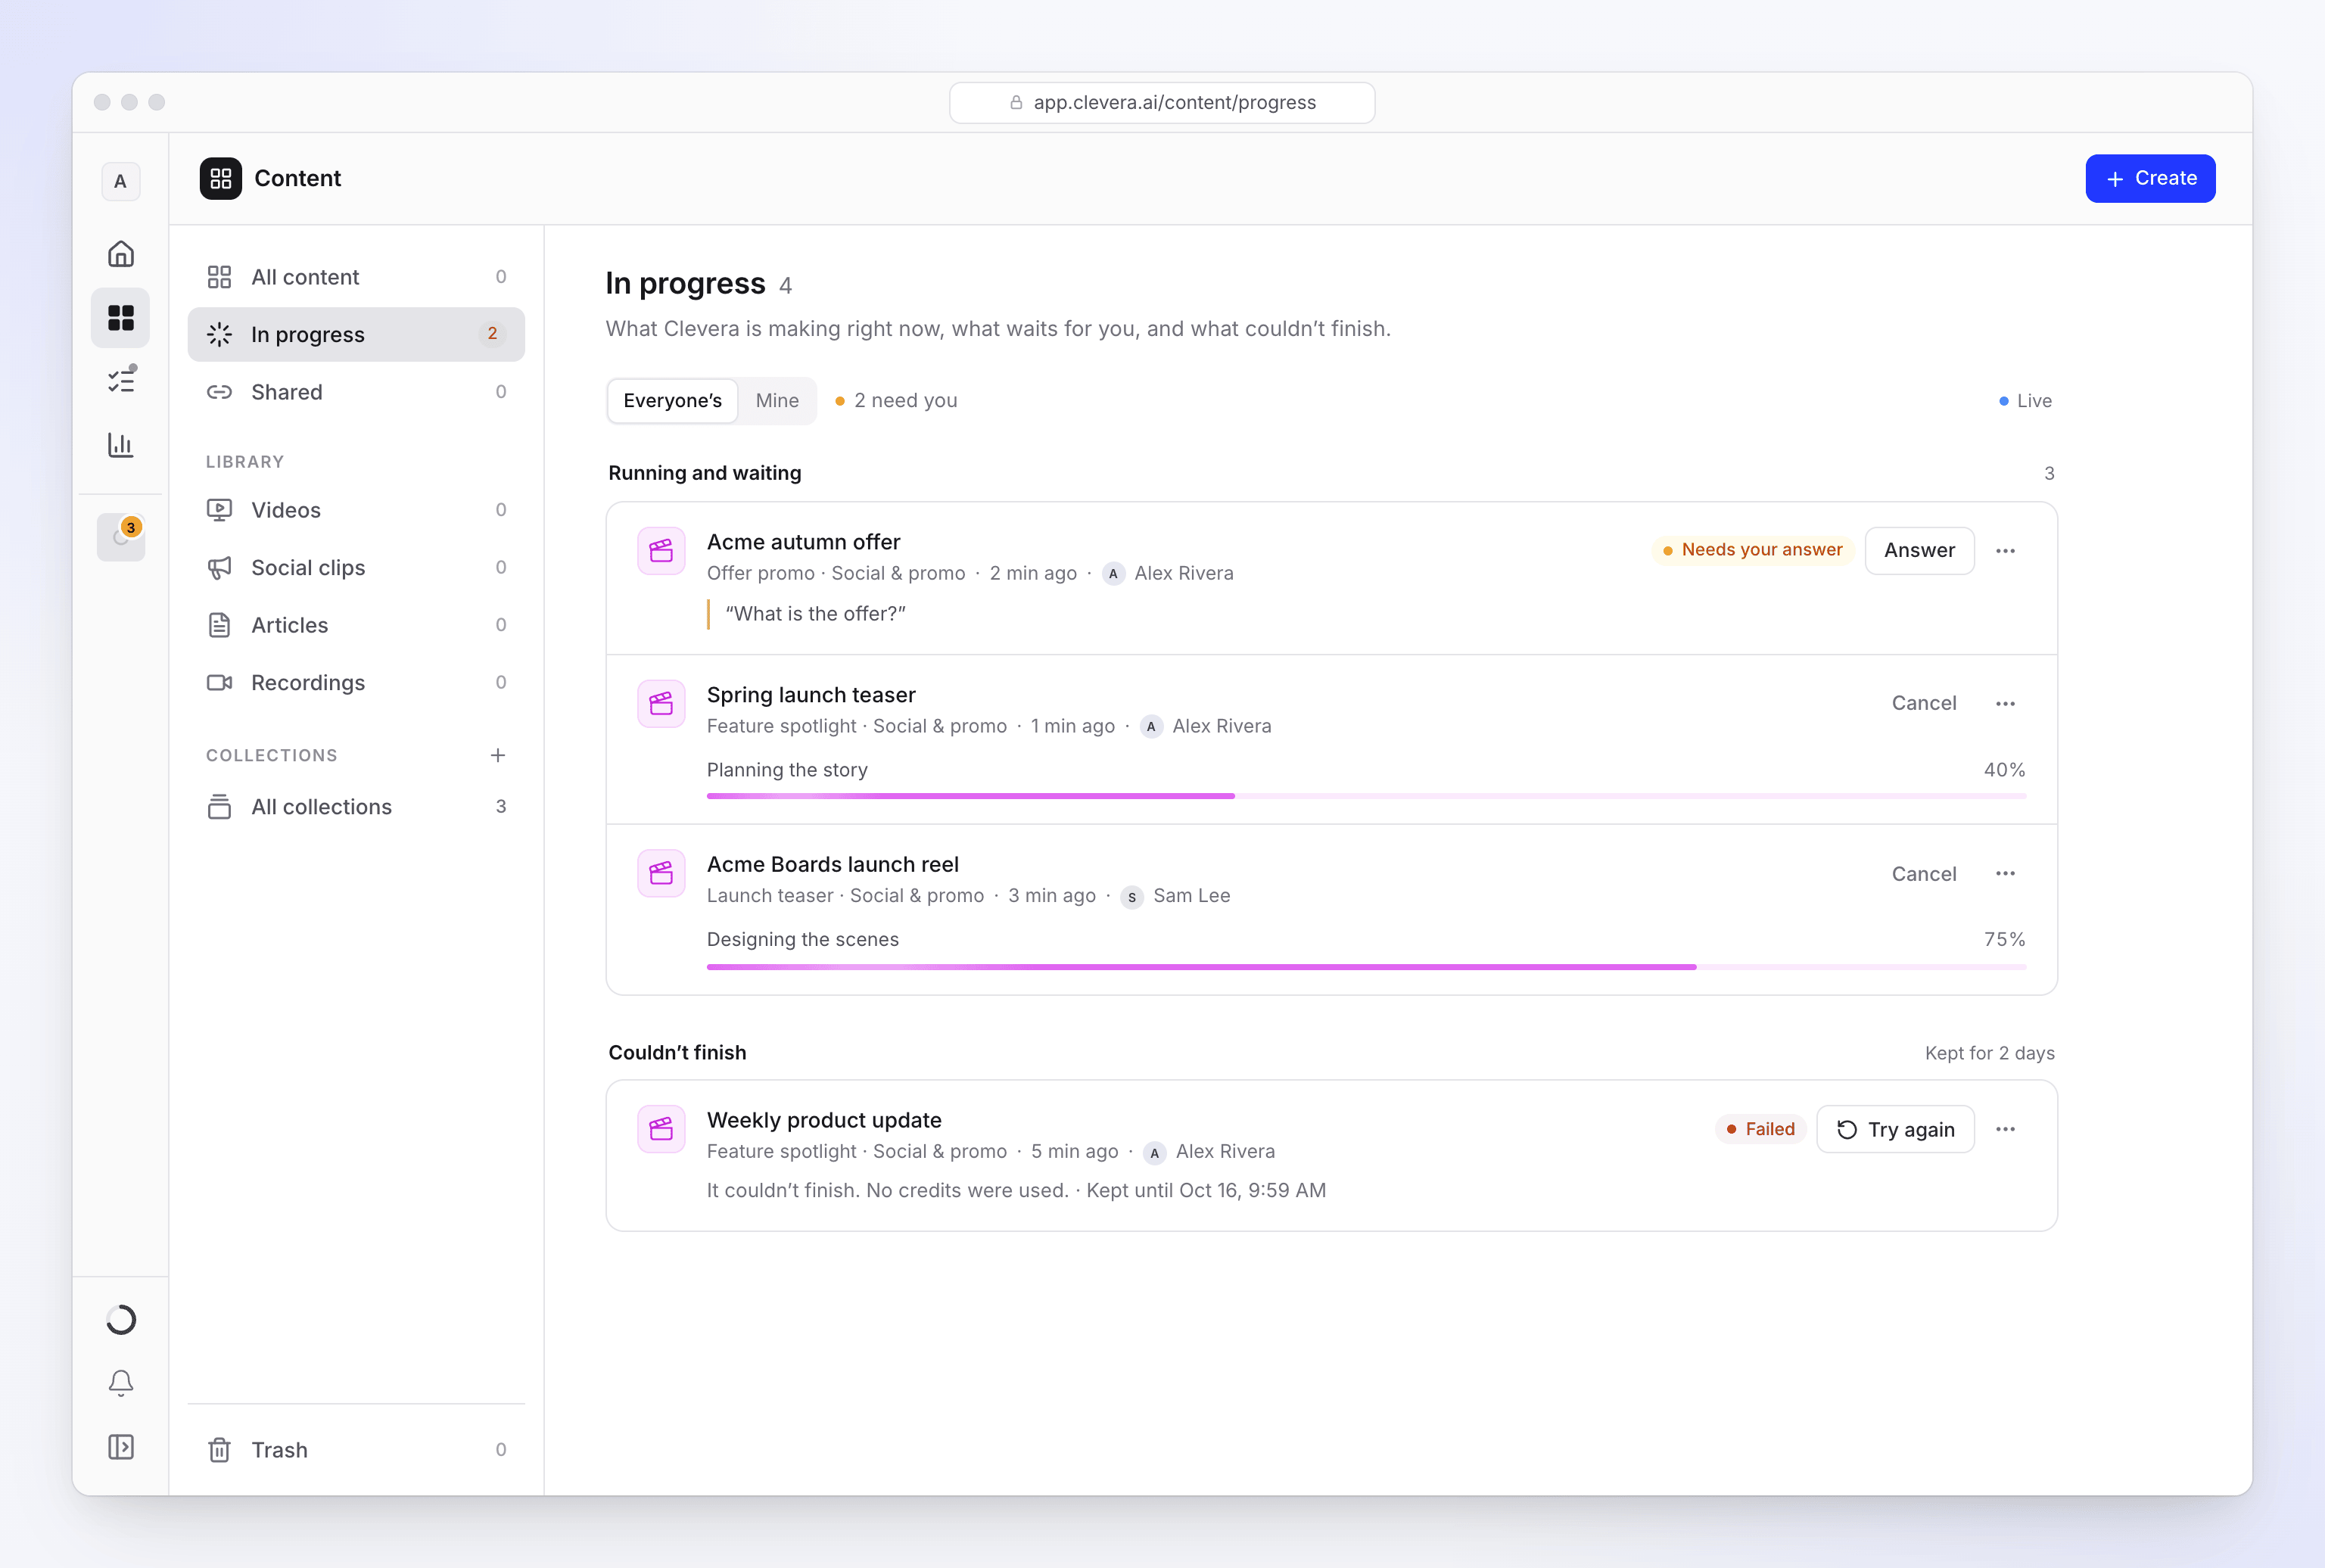The height and width of the screenshot is (1568, 2325).
Task: Open notifications bell icon
Action: click(121, 1383)
